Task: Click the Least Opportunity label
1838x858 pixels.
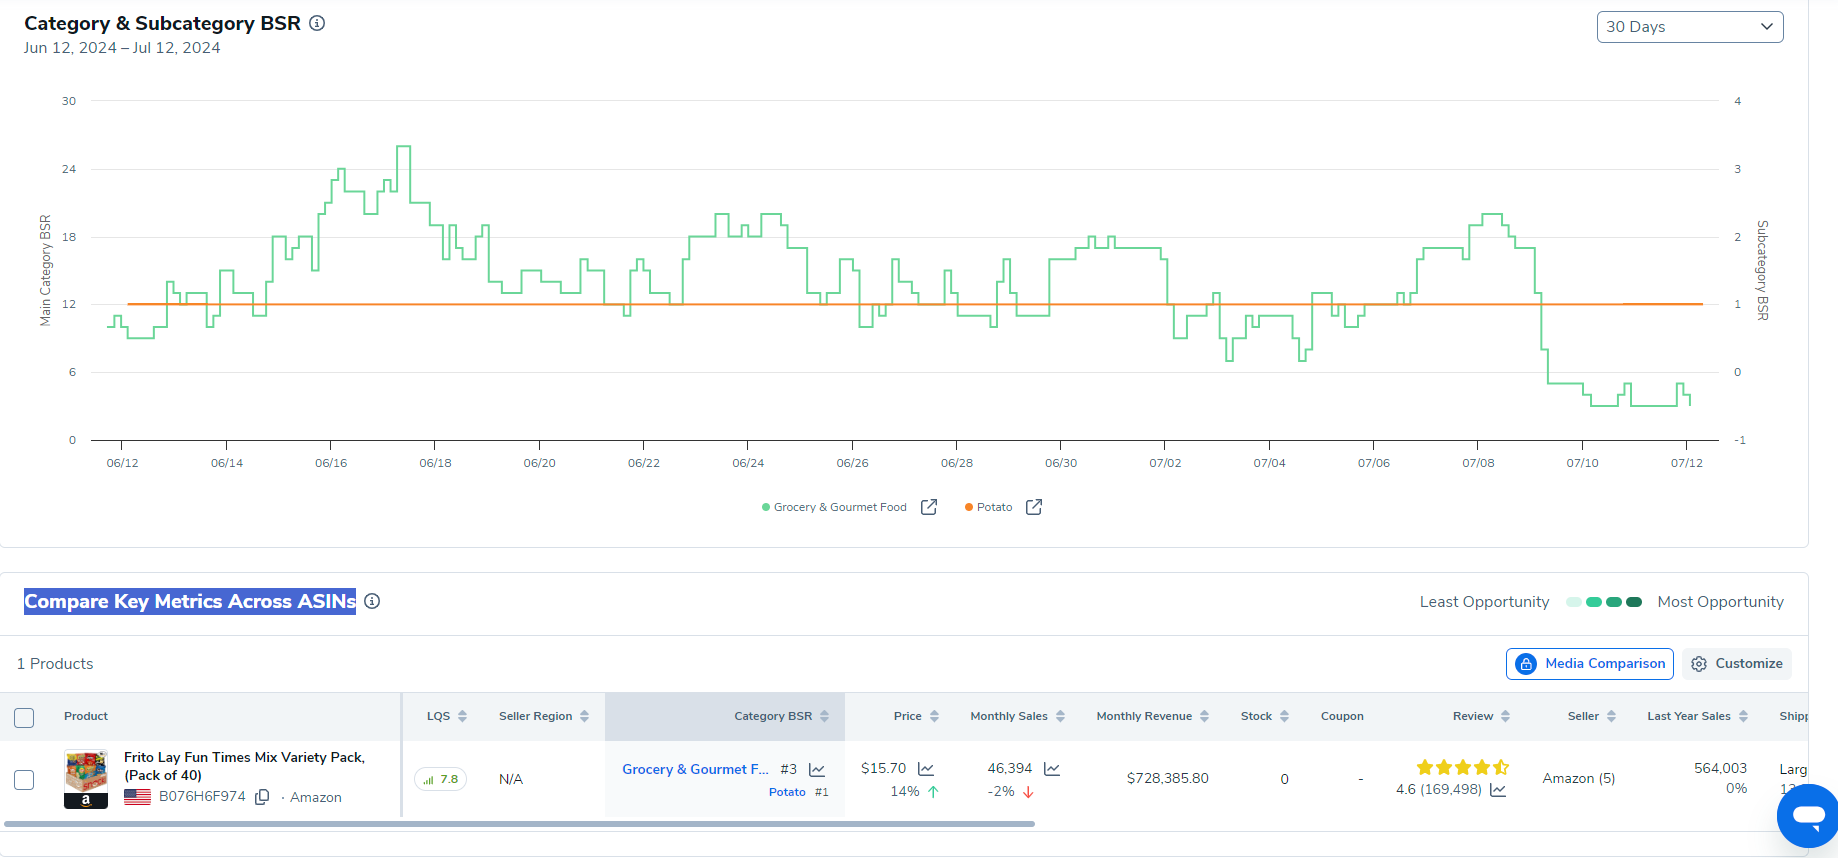Action: tap(1485, 602)
